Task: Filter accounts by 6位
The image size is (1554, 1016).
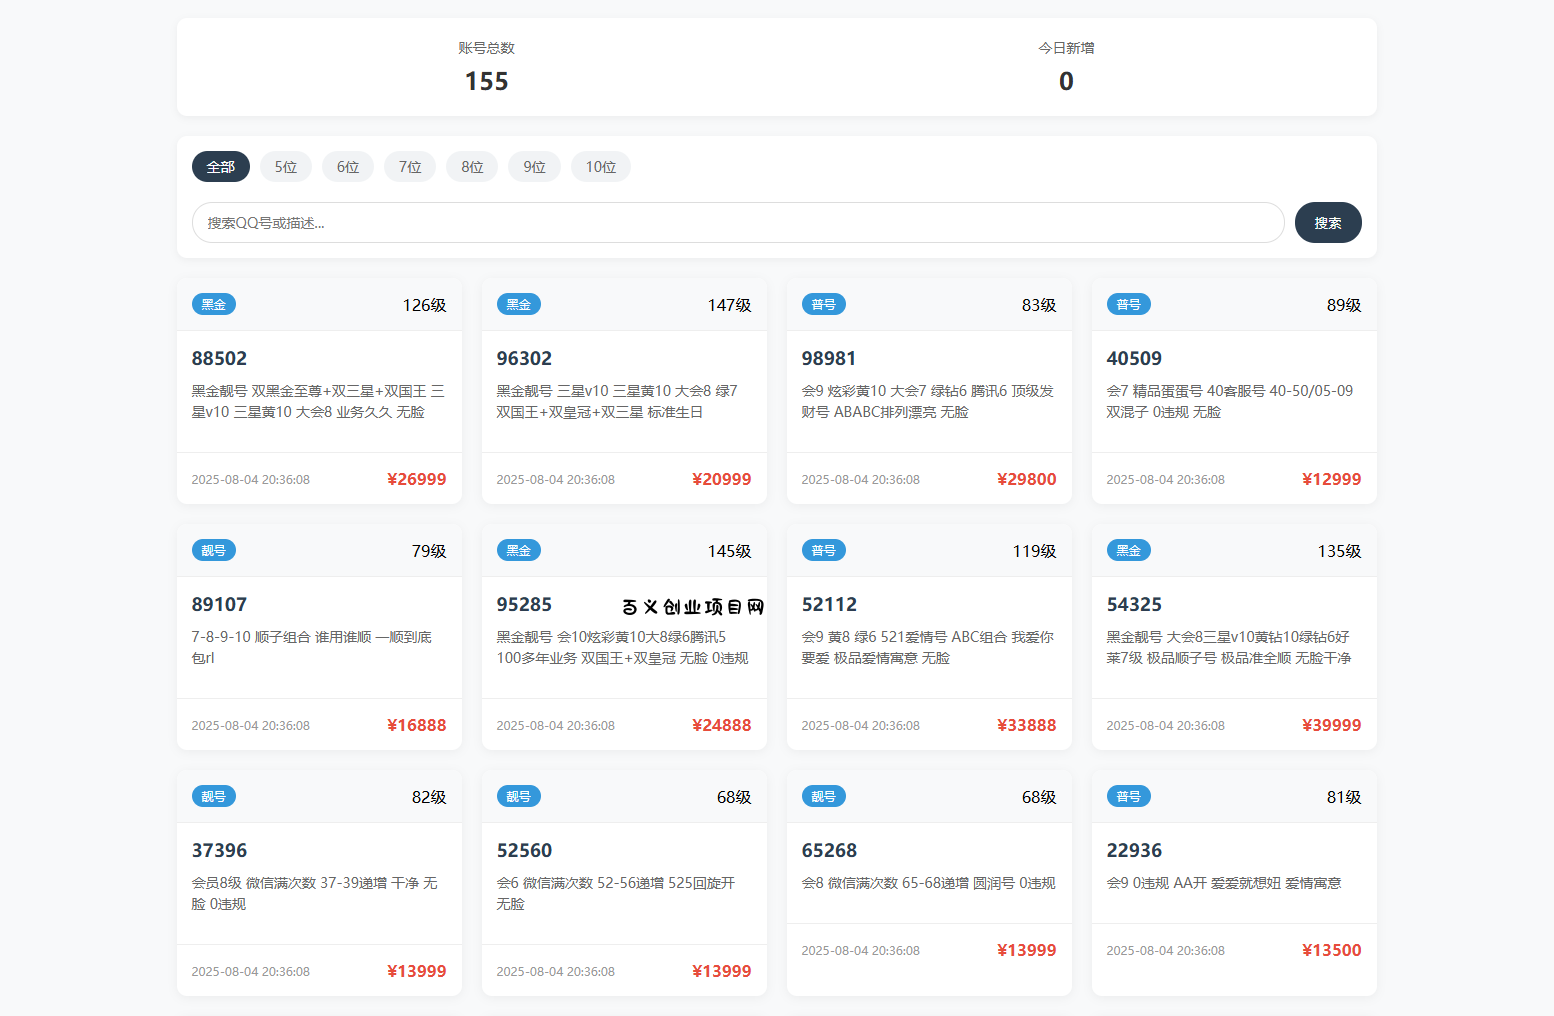Action: pyautogui.click(x=348, y=167)
